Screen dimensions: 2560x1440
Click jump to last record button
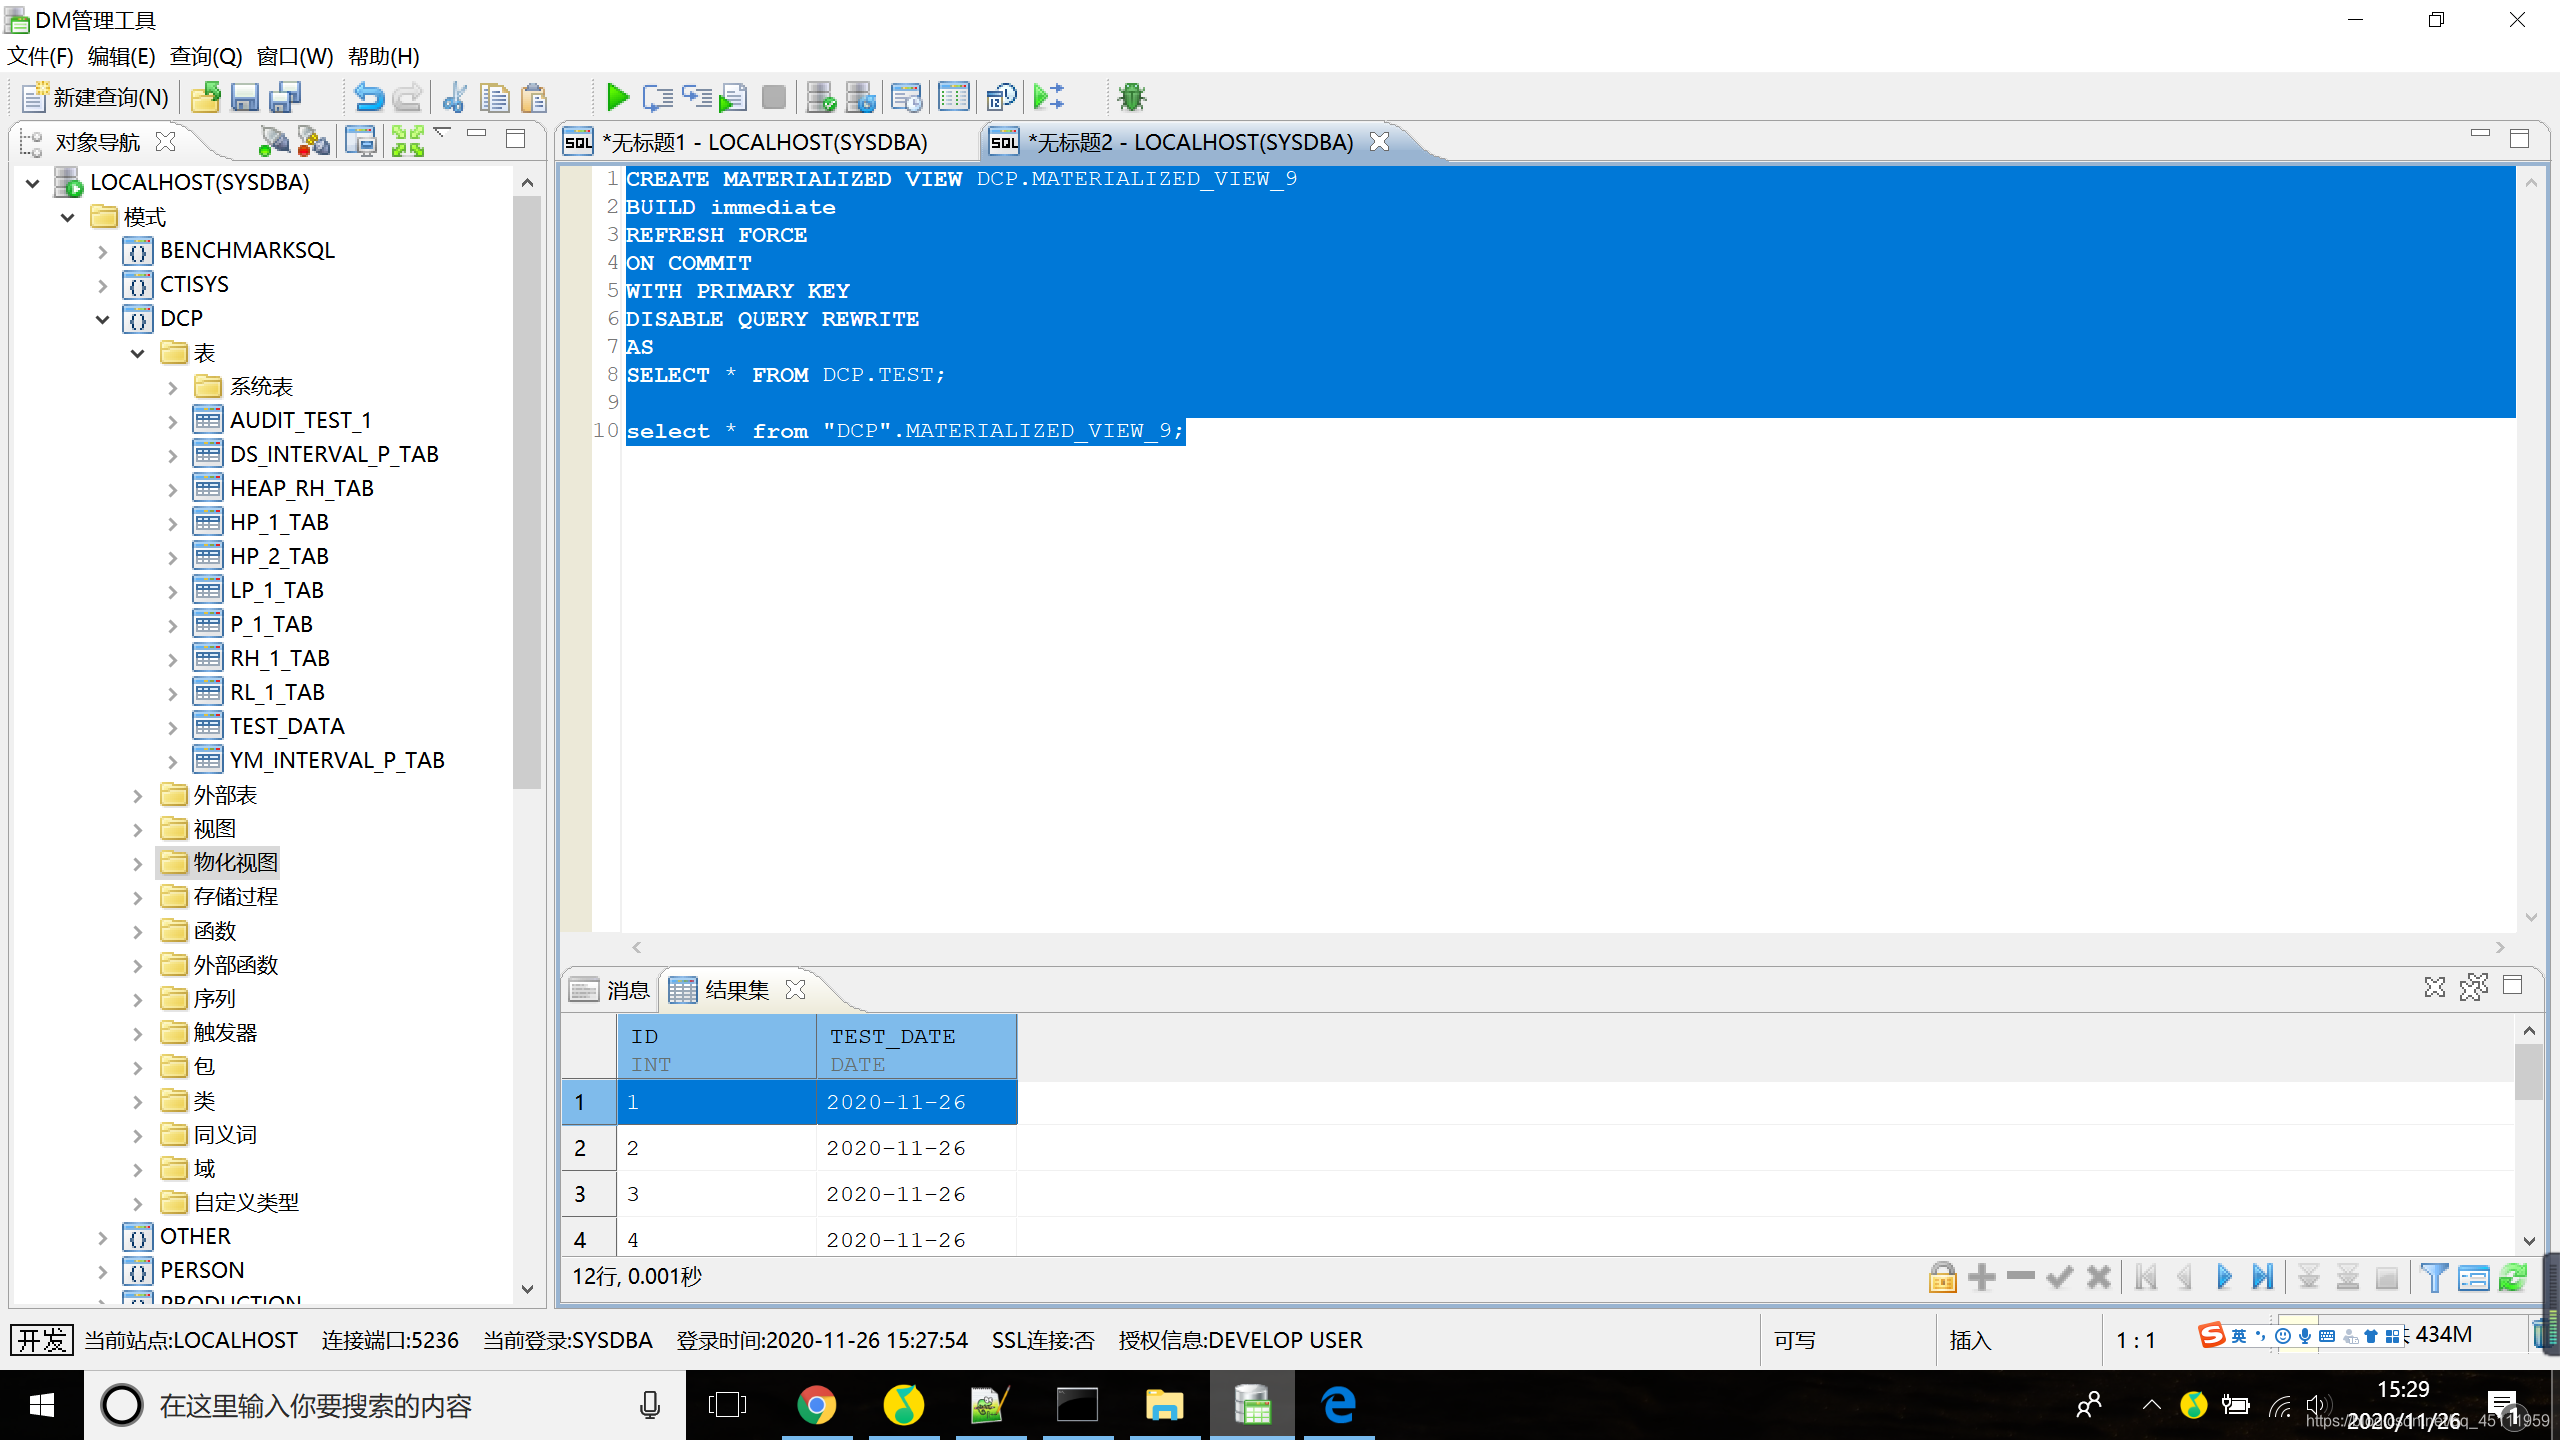(2263, 1277)
